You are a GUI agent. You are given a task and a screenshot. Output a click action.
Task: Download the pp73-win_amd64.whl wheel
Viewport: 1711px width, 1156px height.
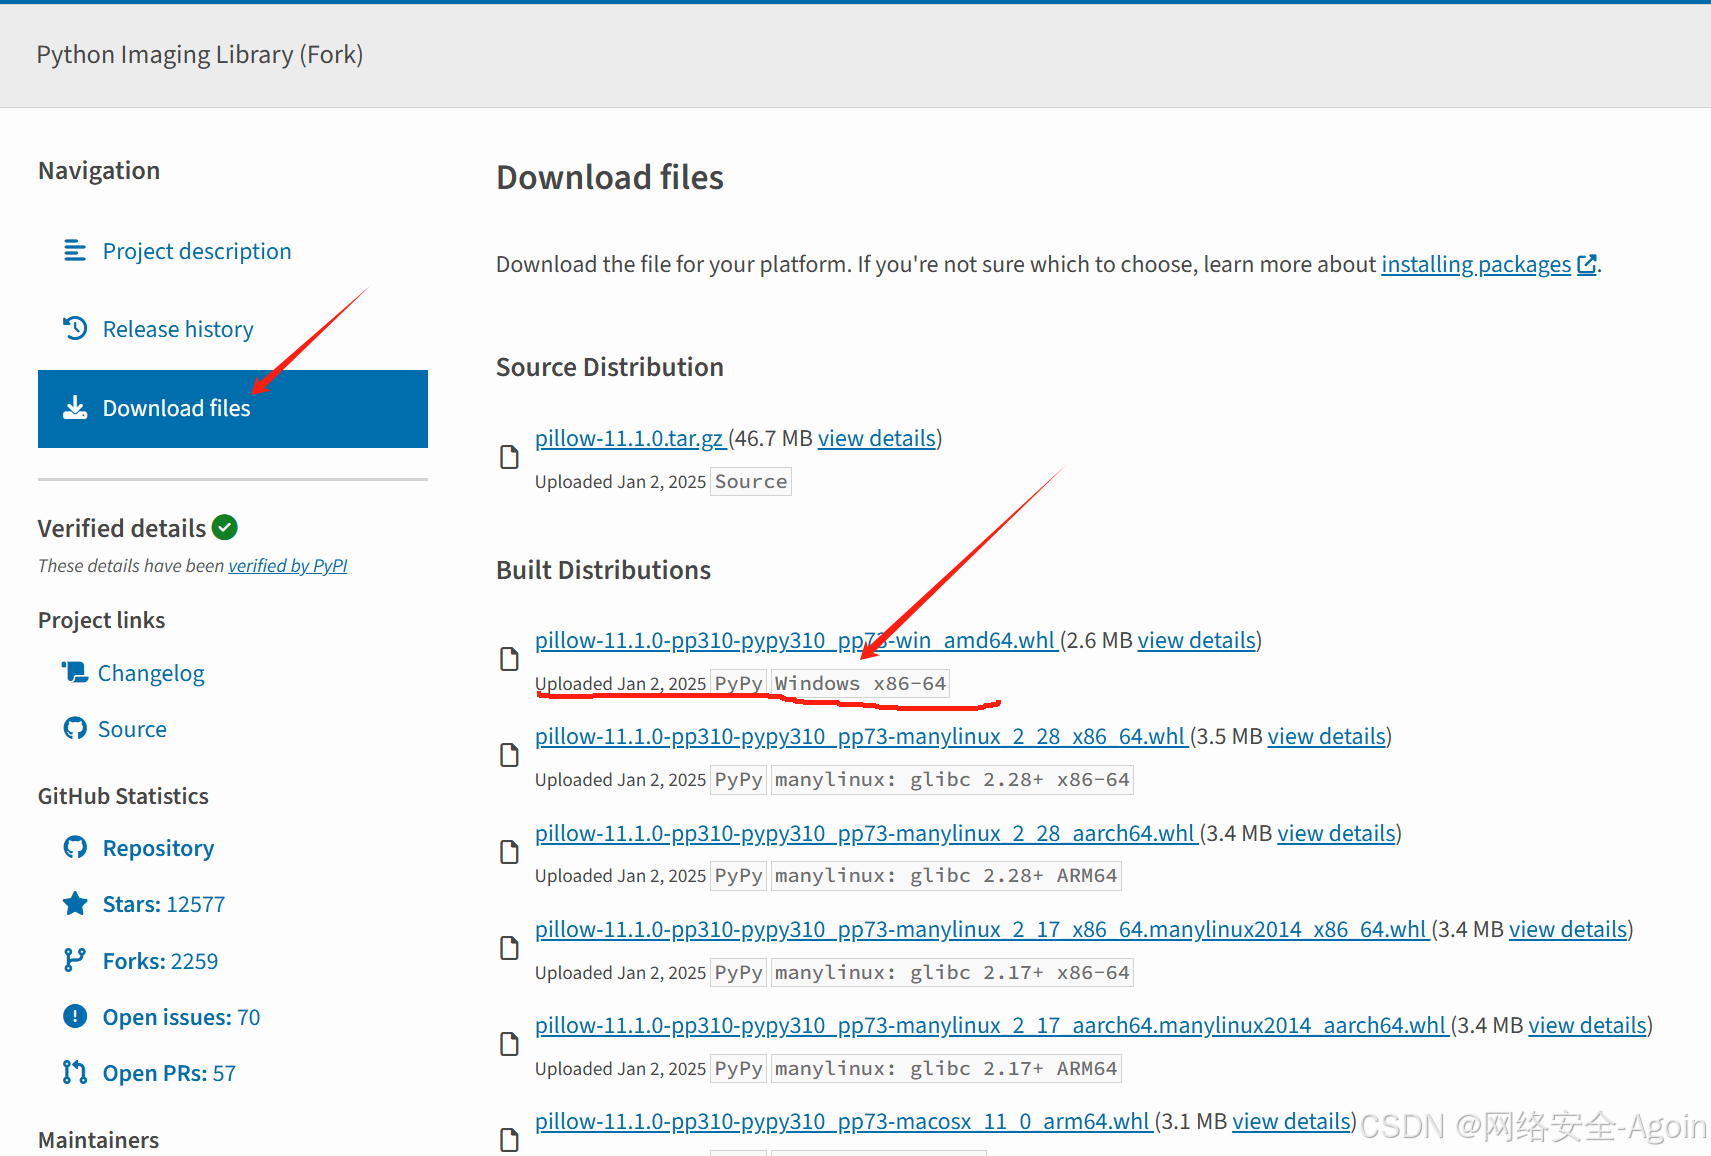(x=796, y=640)
